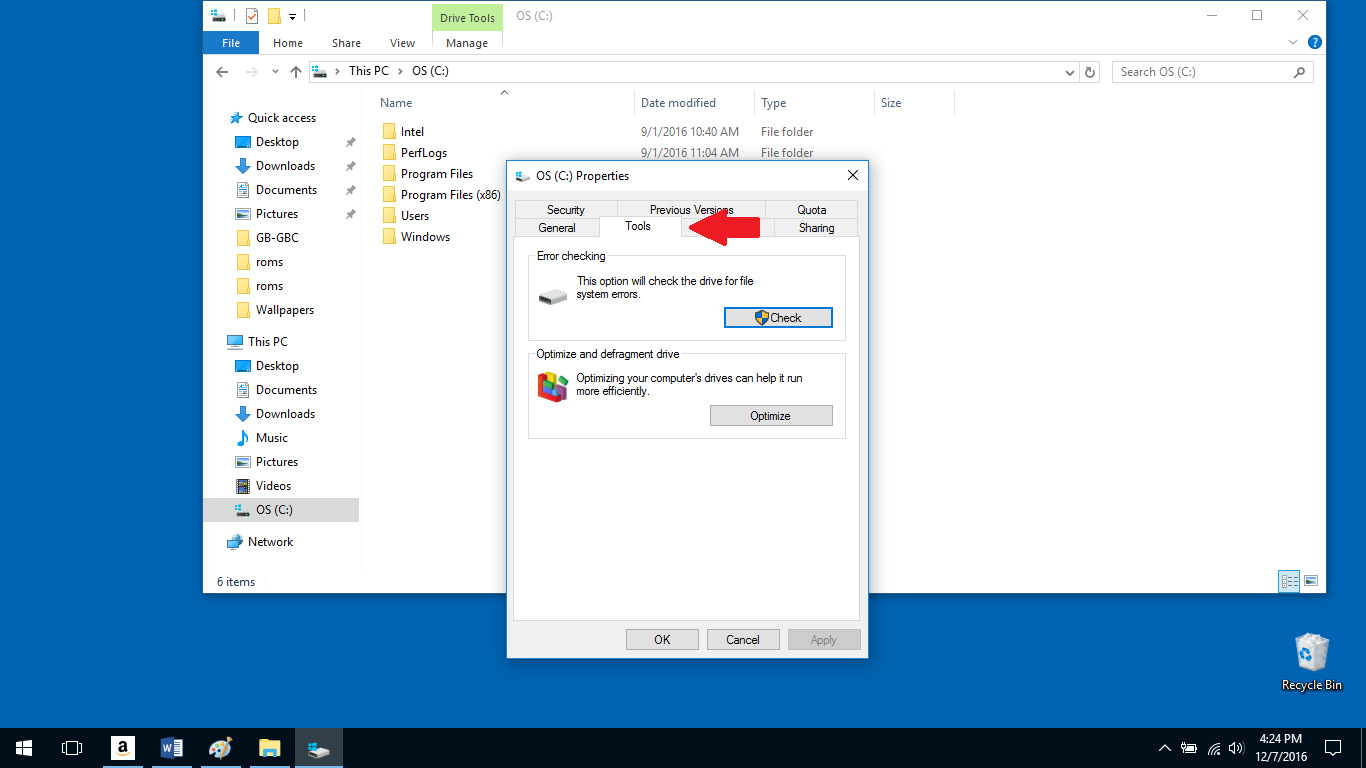The image size is (1366, 768).
Task: Open Task View from taskbar
Action: click(x=72, y=748)
